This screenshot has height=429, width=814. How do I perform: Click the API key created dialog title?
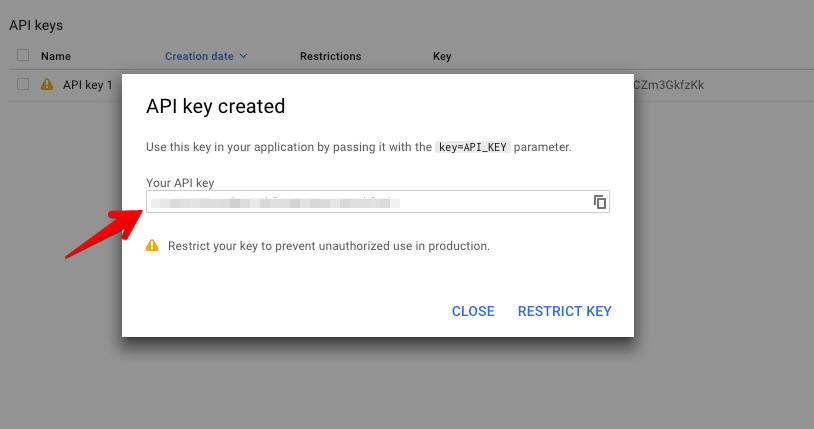215,106
